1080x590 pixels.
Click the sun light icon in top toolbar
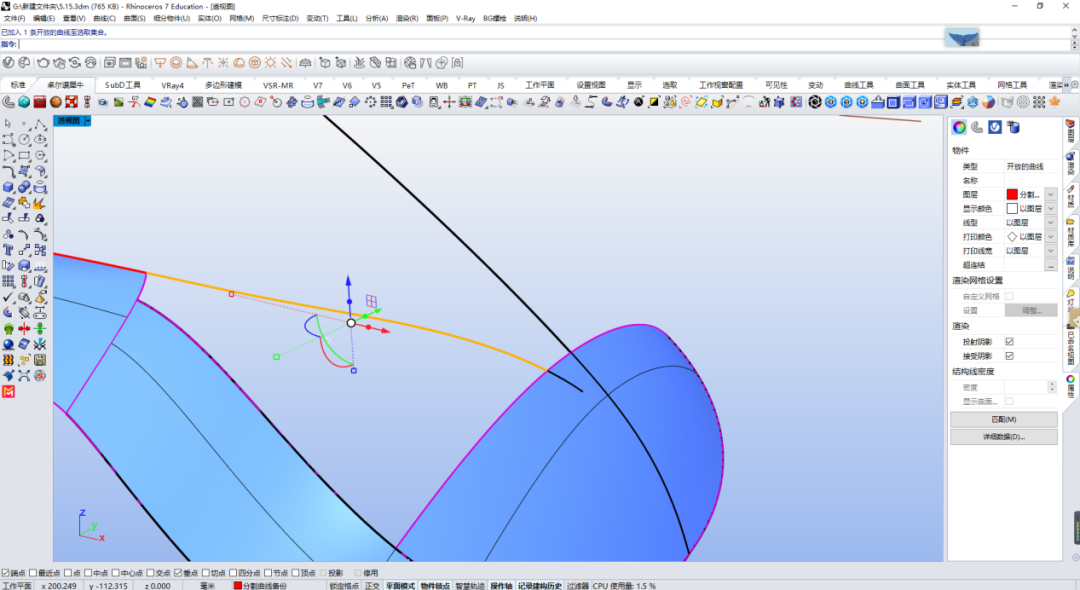click(271, 63)
